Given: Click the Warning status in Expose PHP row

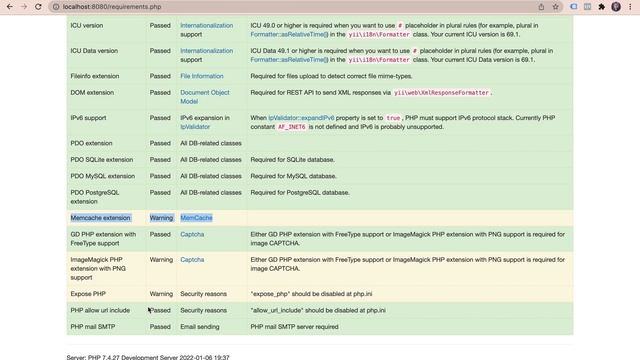Looking at the screenshot, I should click(161, 294).
